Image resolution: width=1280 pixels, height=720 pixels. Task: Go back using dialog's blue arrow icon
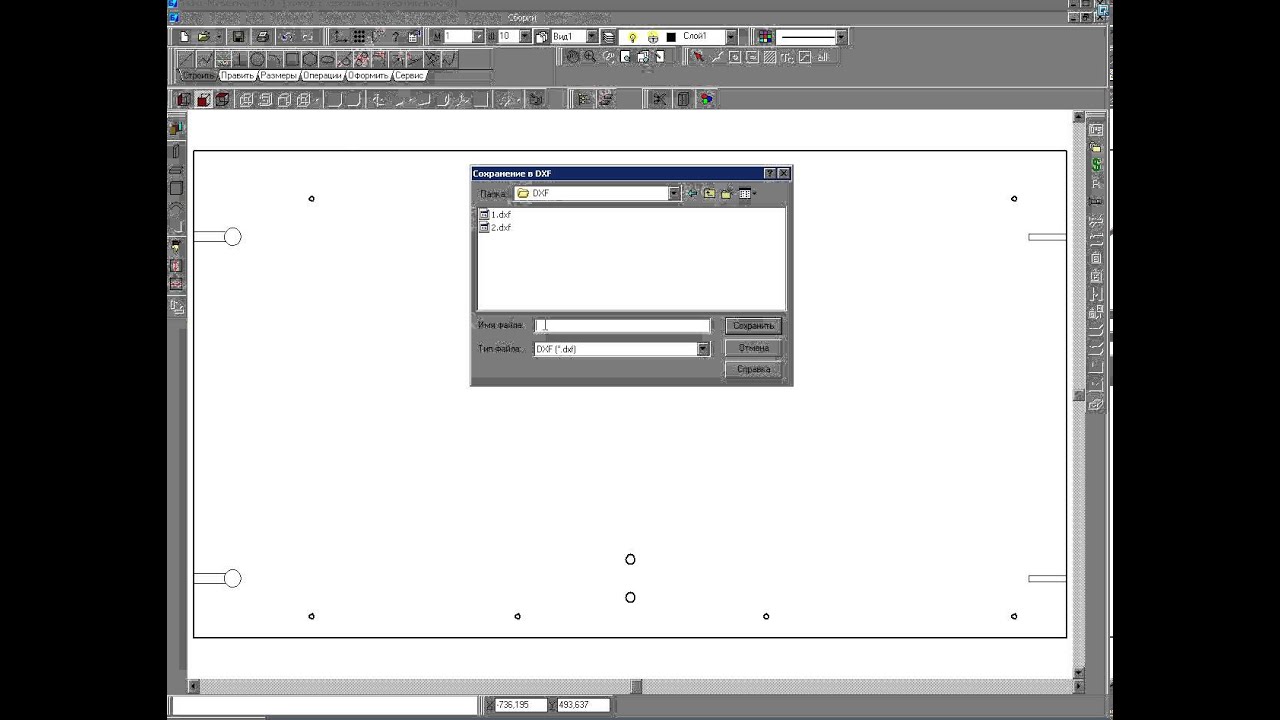point(691,193)
